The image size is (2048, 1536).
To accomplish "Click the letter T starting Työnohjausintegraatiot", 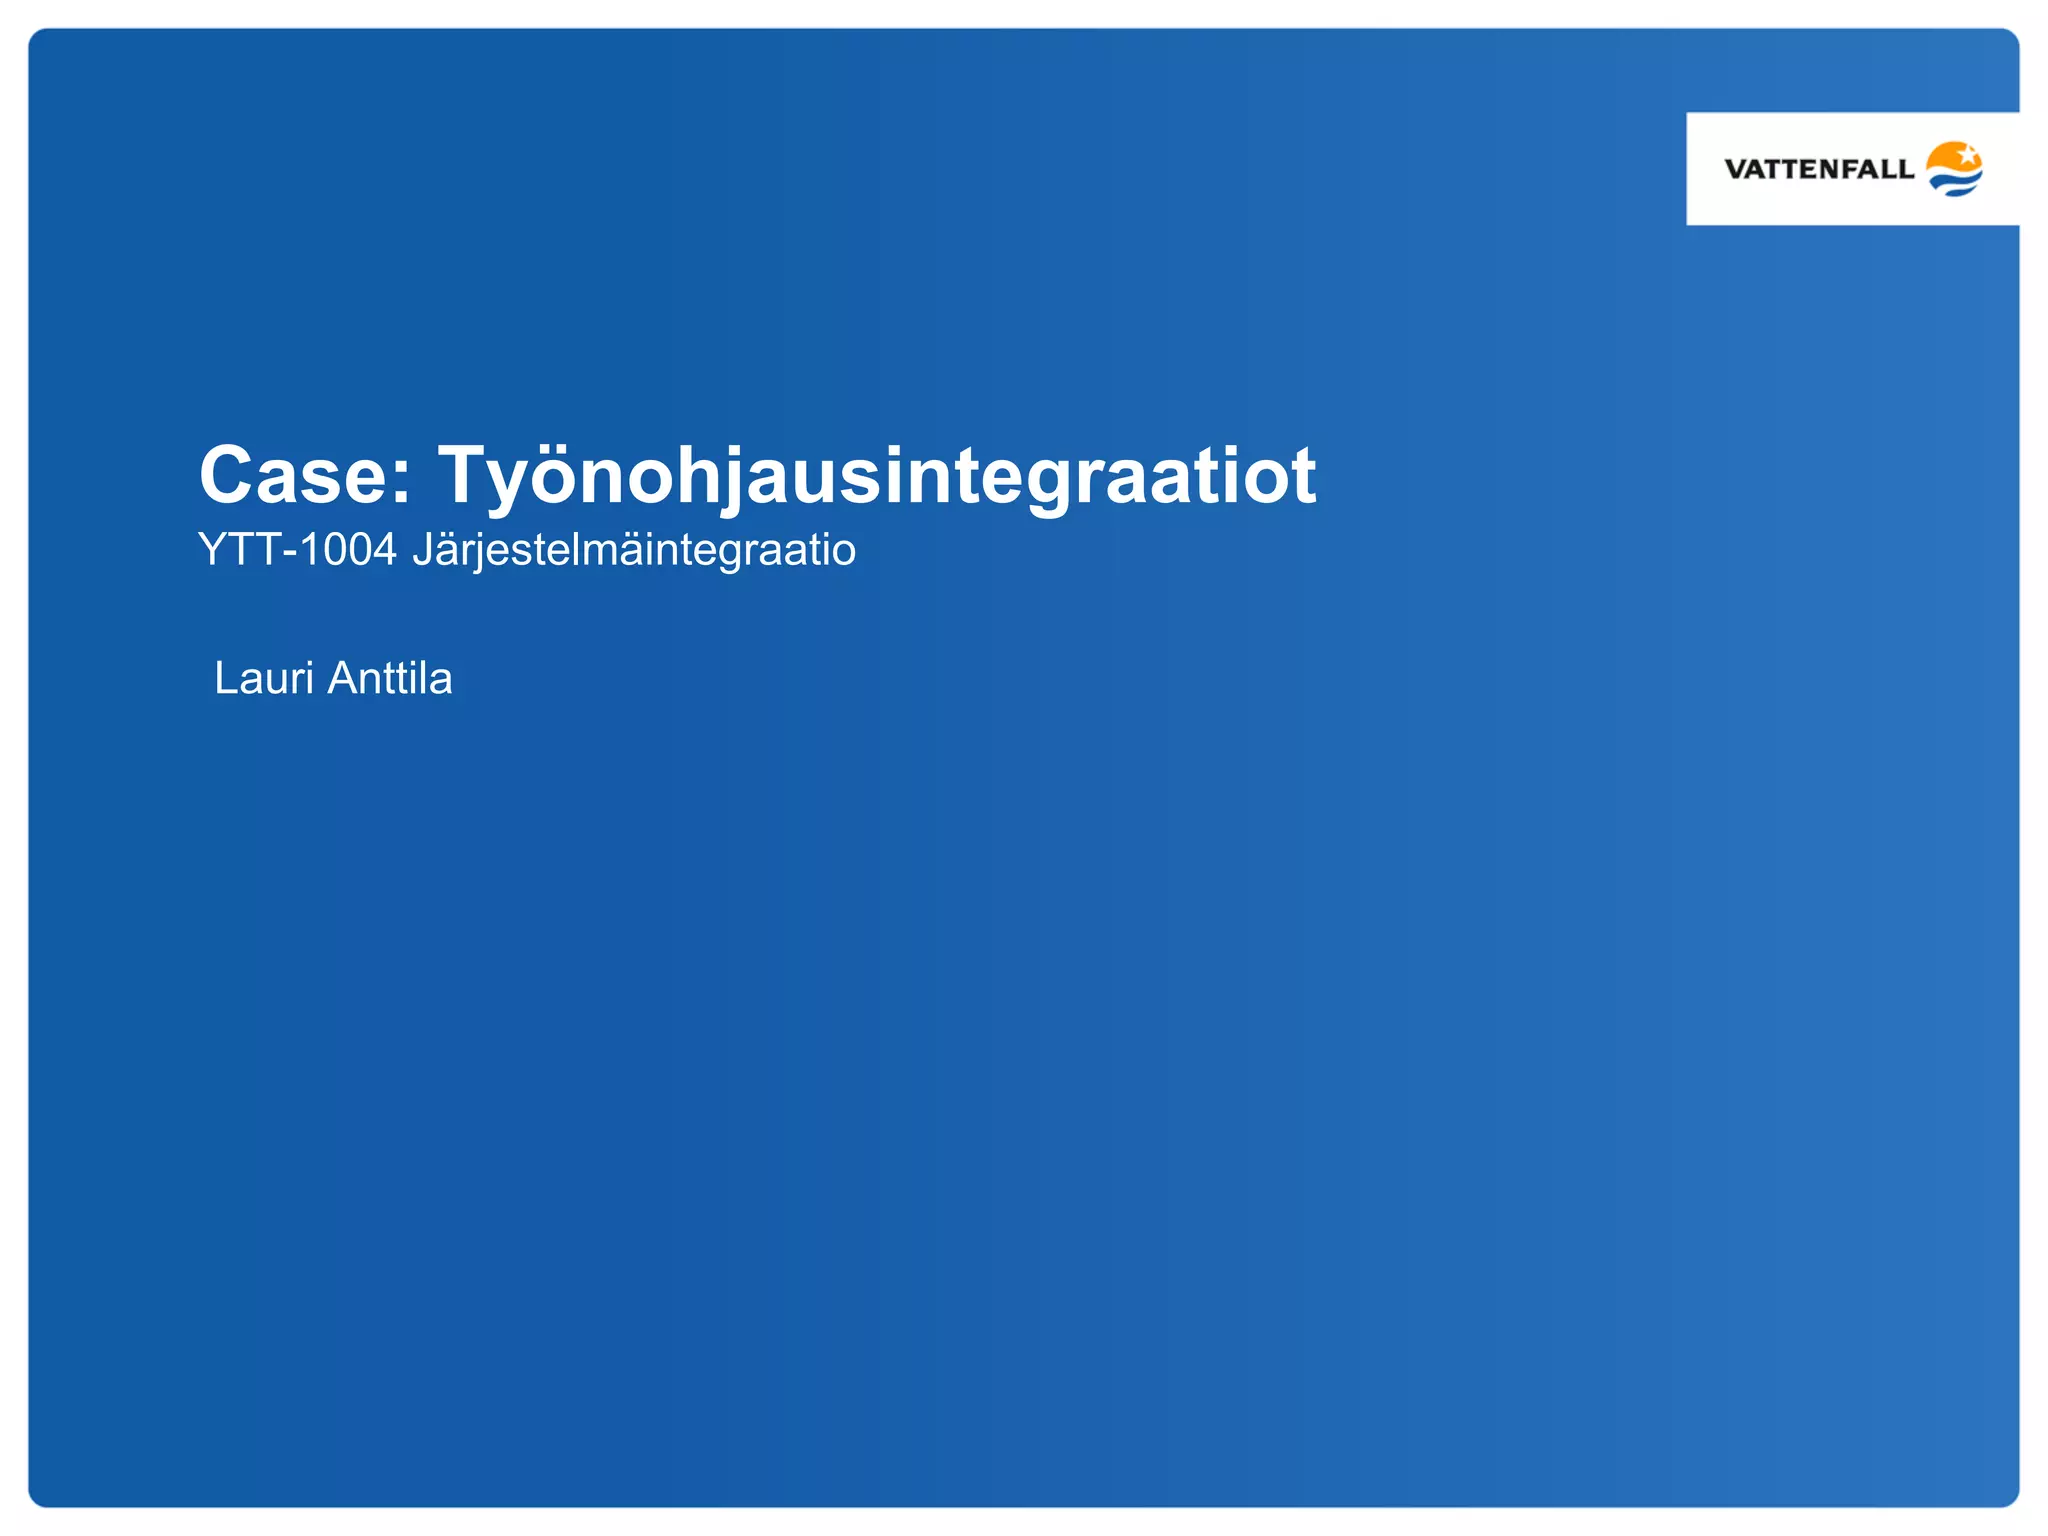I will [462, 474].
